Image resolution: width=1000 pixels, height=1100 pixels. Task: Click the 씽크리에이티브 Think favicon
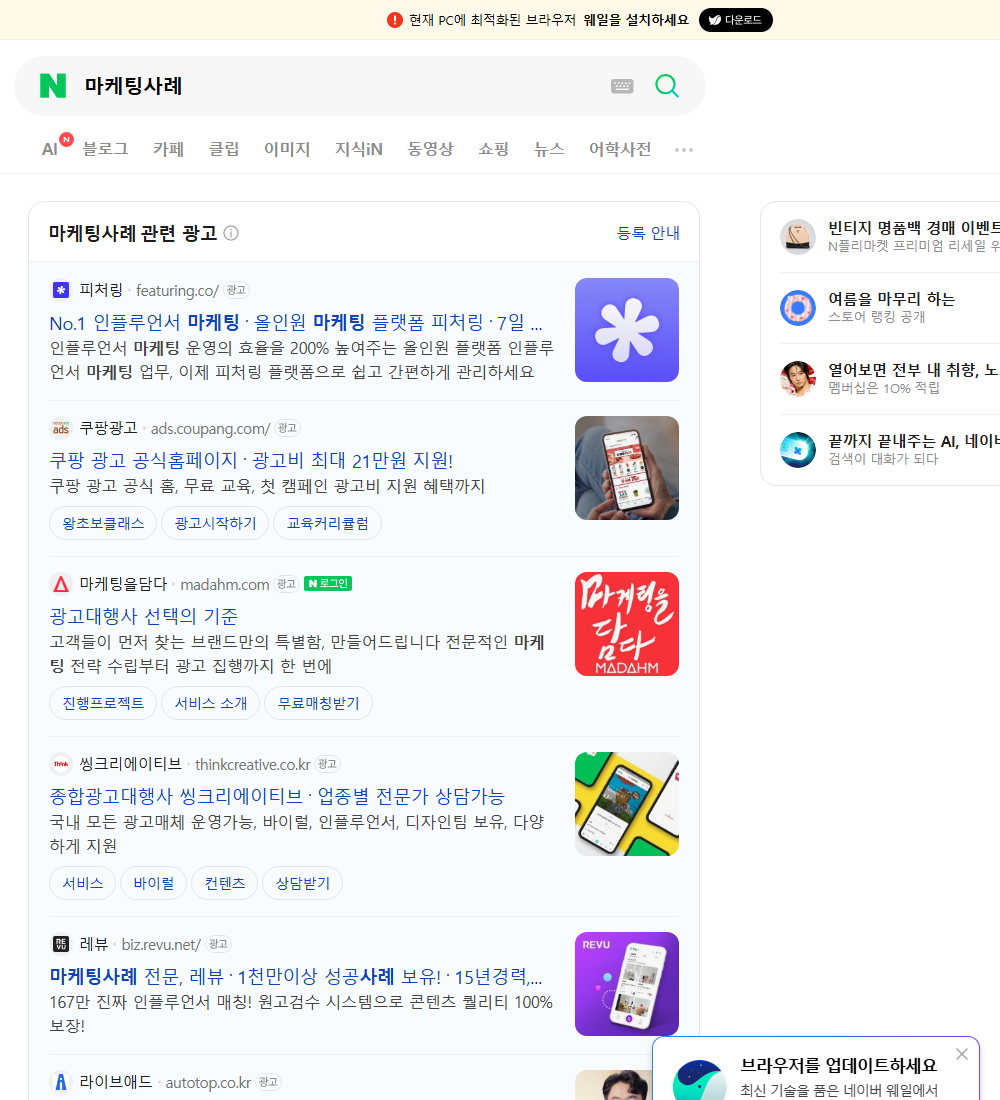click(x=61, y=763)
